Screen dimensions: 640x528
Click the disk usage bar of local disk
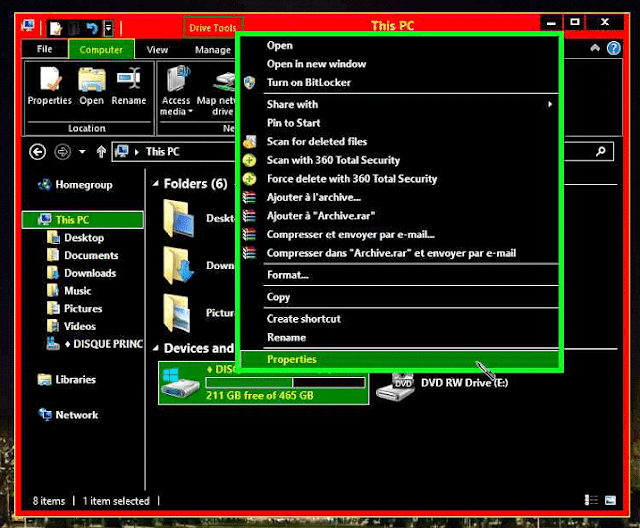285,383
